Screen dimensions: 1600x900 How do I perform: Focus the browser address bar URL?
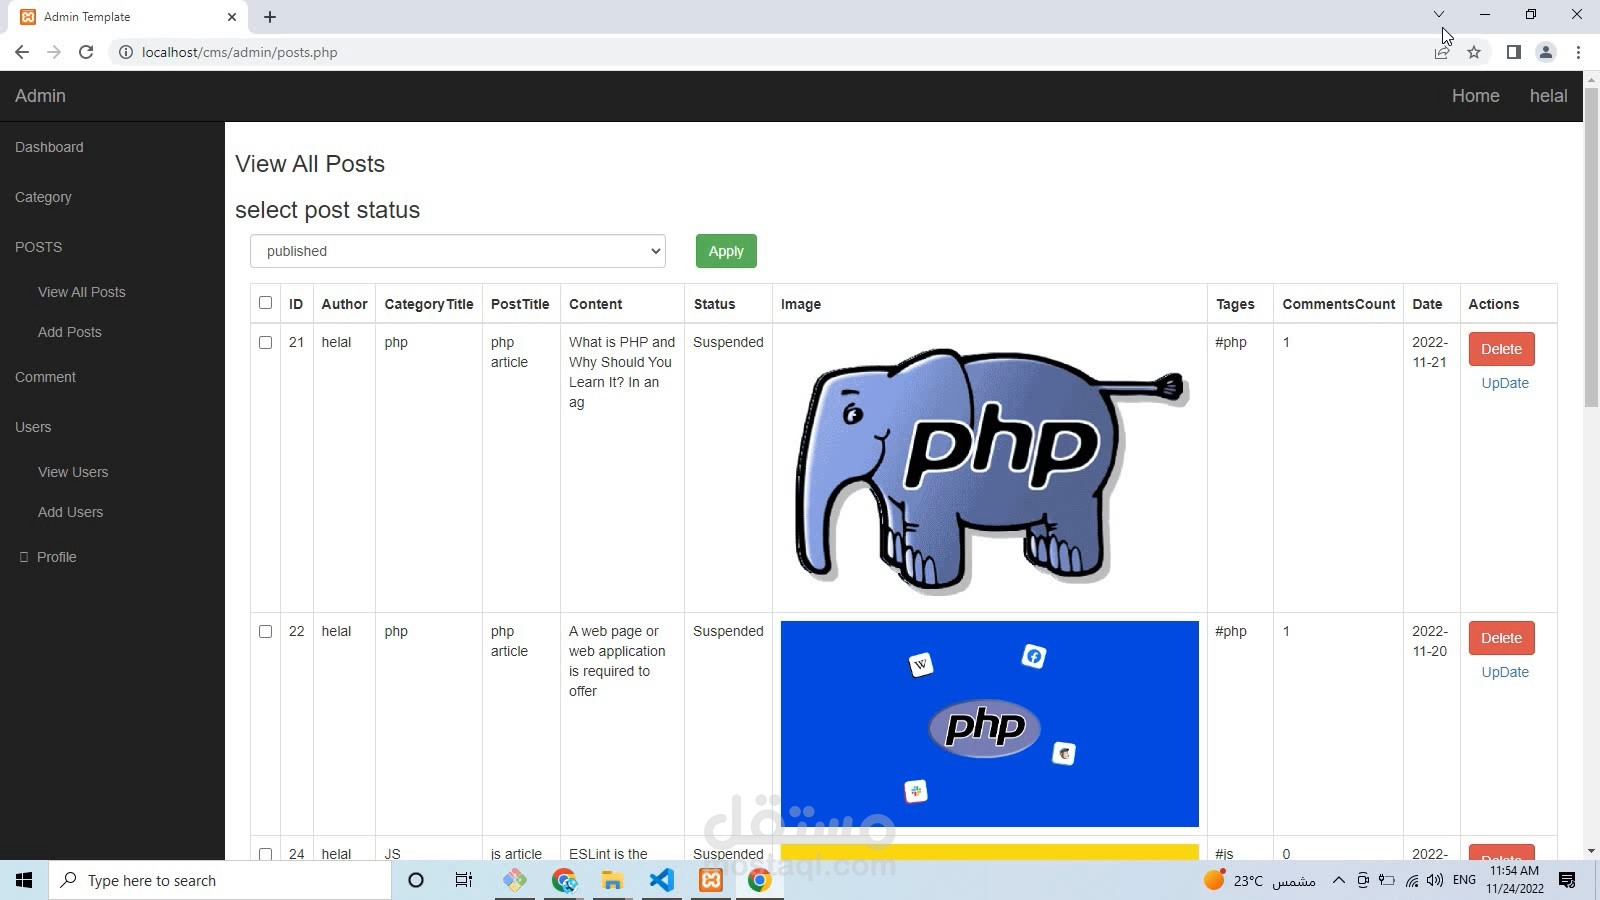240,52
